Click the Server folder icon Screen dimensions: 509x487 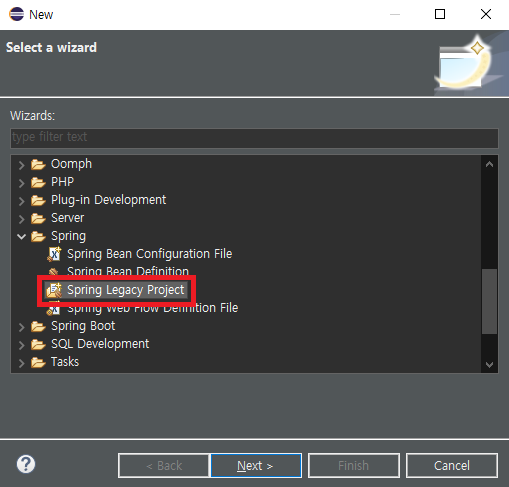pyautogui.click(x=38, y=218)
